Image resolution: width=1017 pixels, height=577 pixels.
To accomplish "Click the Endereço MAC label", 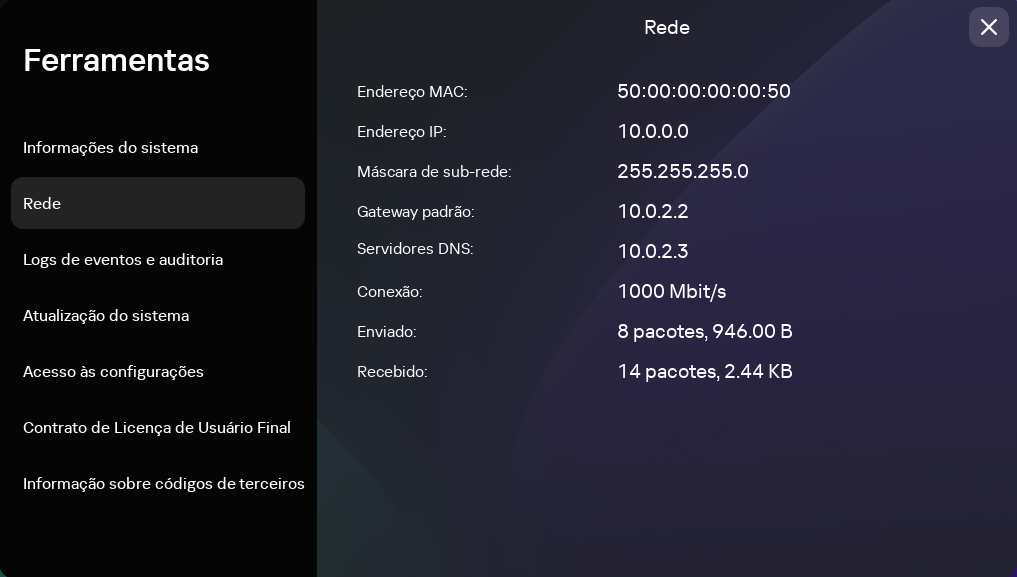I will point(412,92).
